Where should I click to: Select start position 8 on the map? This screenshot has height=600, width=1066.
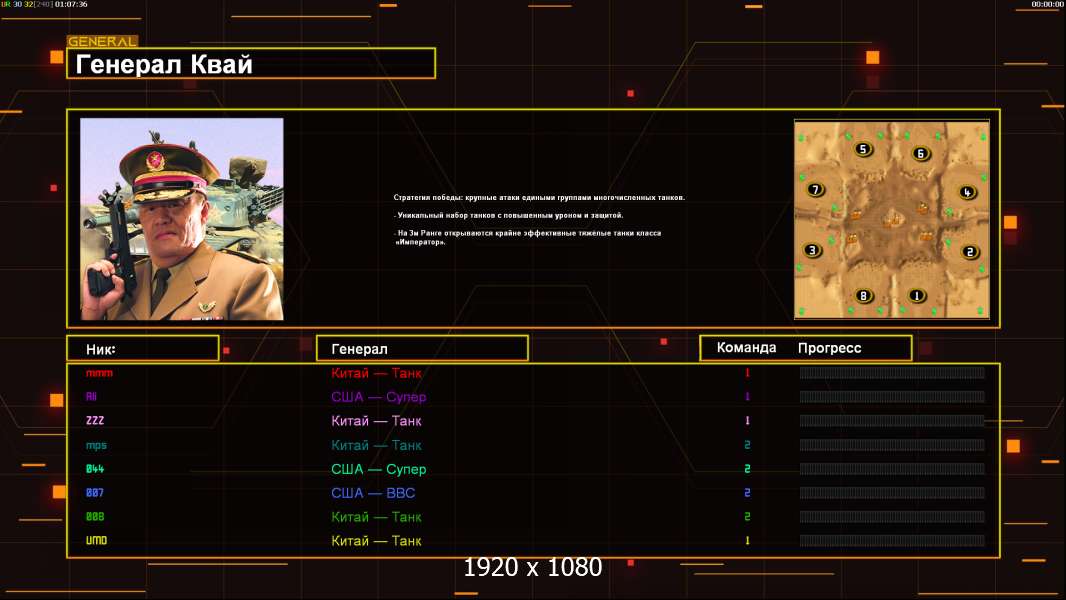pyautogui.click(x=863, y=296)
